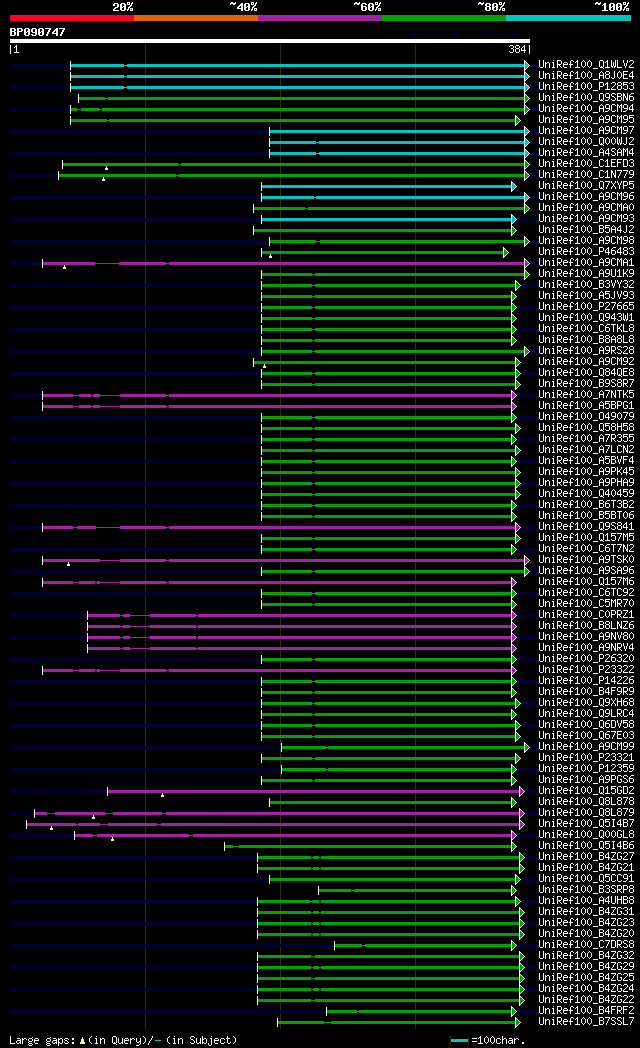This screenshot has width=640, height=1048.
Task: Open UniRef100_Q00WJ2 entry label
Action: pos(586,142)
